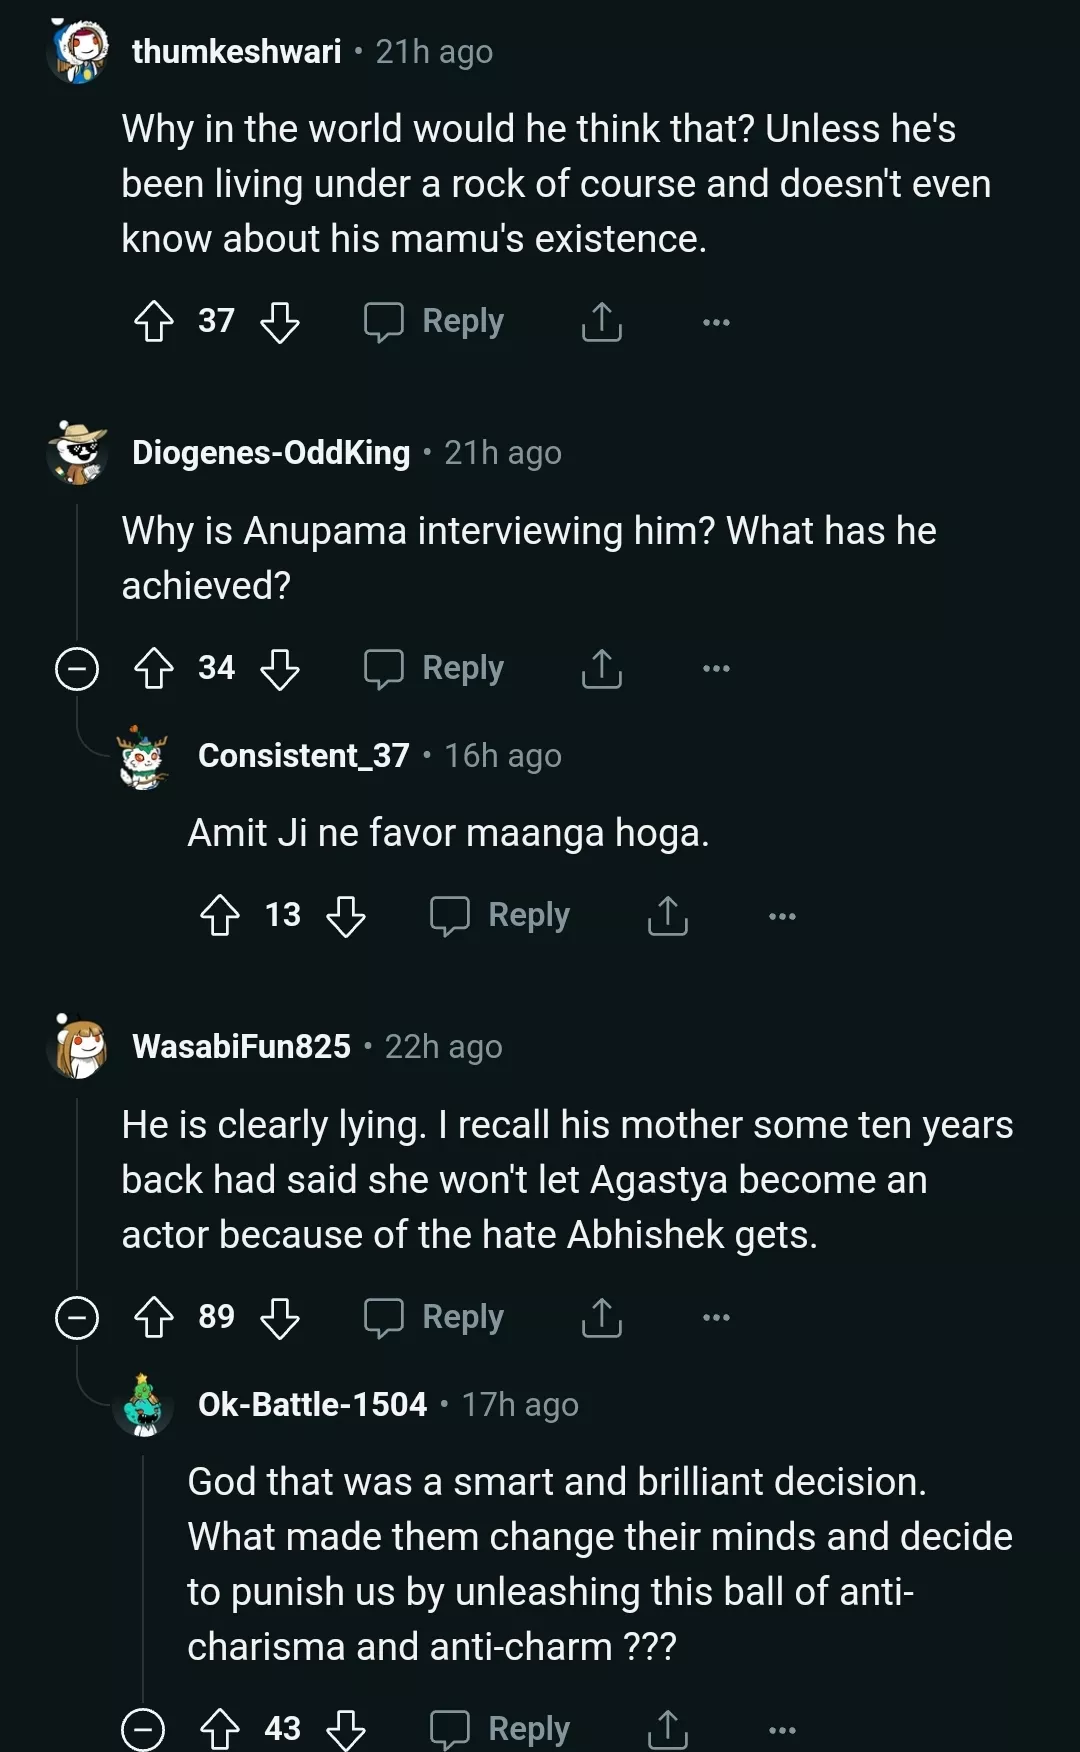Viewport: 1080px width, 1752px height.
Task: Upvote Ok-Battle-1504's reply
Action: [220, 1729]
